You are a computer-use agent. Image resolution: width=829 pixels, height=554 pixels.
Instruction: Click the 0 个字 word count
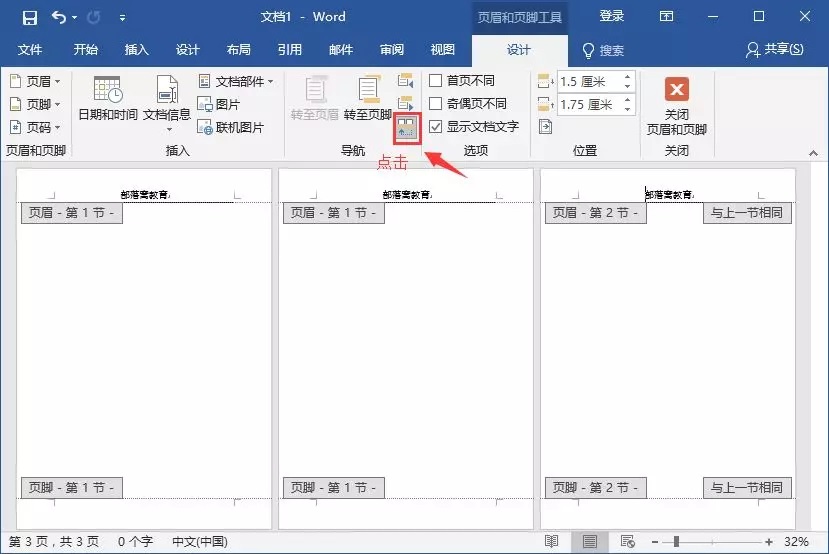tap(135, 541)
